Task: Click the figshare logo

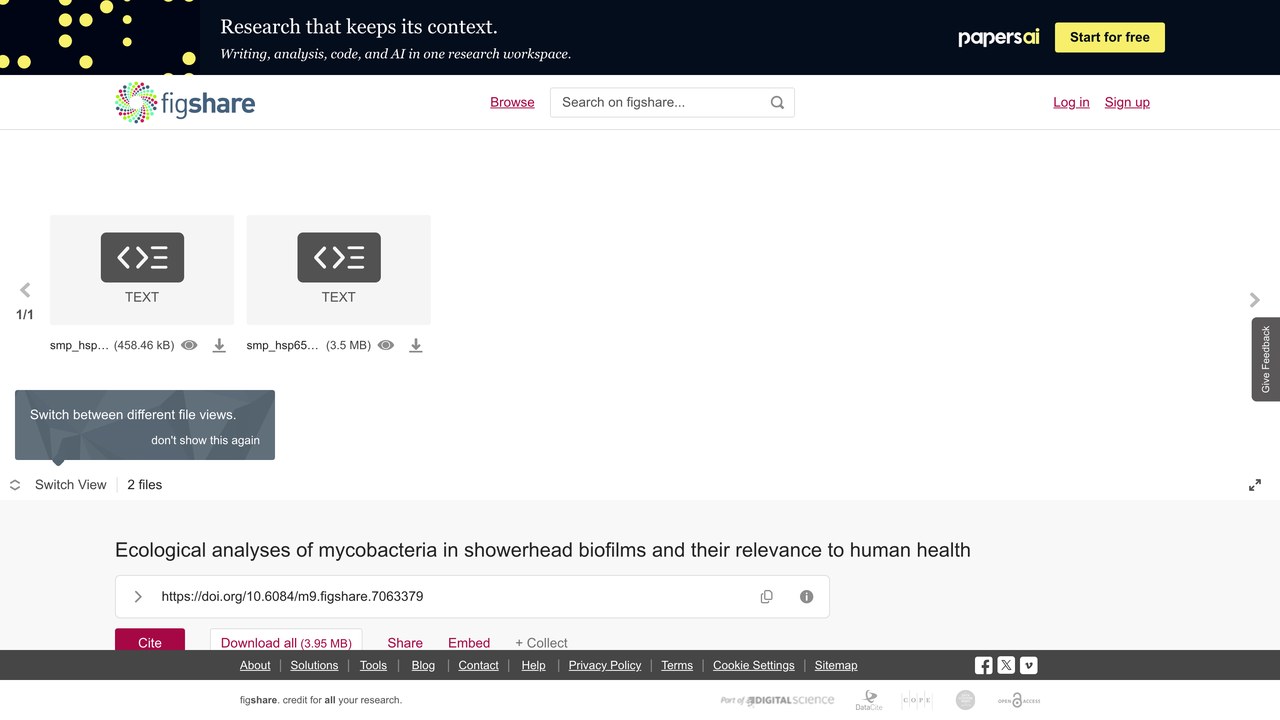Action: pyautogui.click(x=185, y=102)
